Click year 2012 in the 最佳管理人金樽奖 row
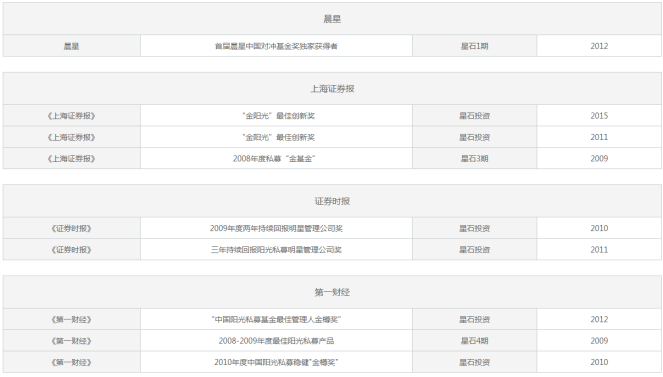The height and width of the screenshot is (377, 663). (599, 319)
